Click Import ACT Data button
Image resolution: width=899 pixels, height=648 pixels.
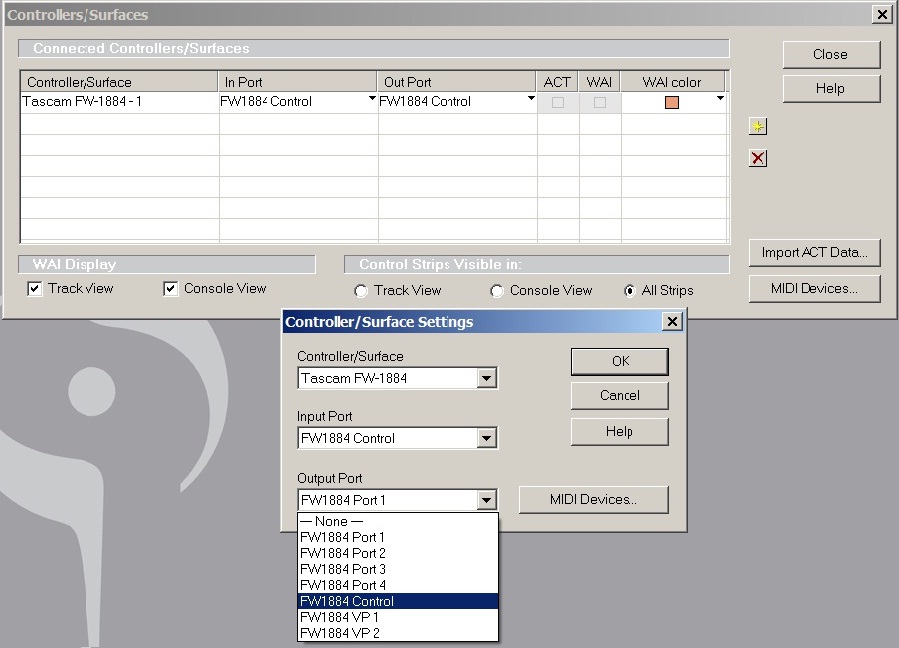tap(814, 252)
